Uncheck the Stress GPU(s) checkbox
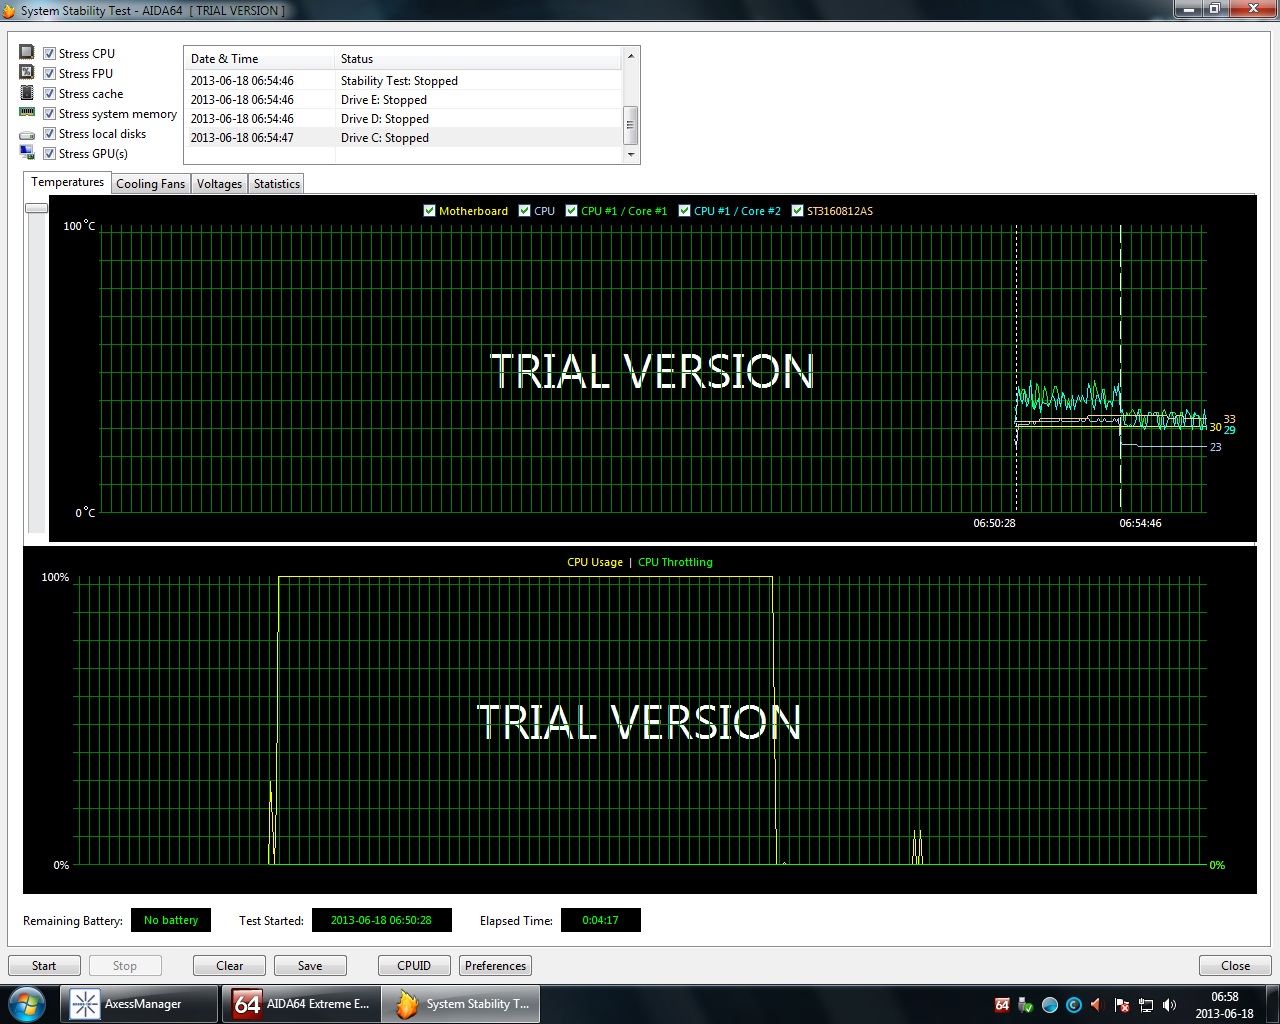This screenshot has height=1024, width=1280. coord(50,153)
